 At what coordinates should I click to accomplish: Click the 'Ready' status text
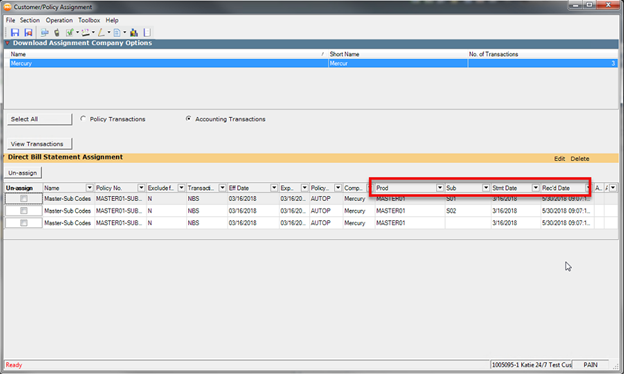[14, 365]
